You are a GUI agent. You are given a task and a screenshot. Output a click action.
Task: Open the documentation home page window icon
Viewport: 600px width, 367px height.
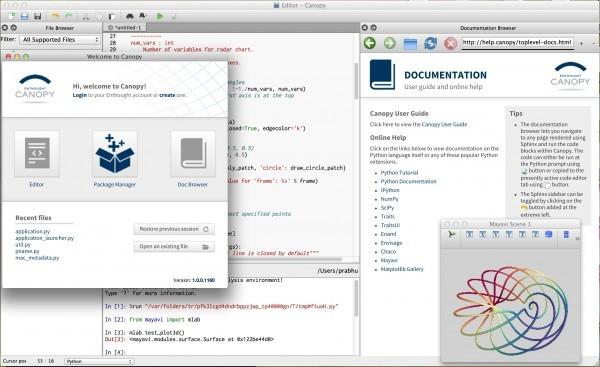pyautogui.click(x=410, y=43)
